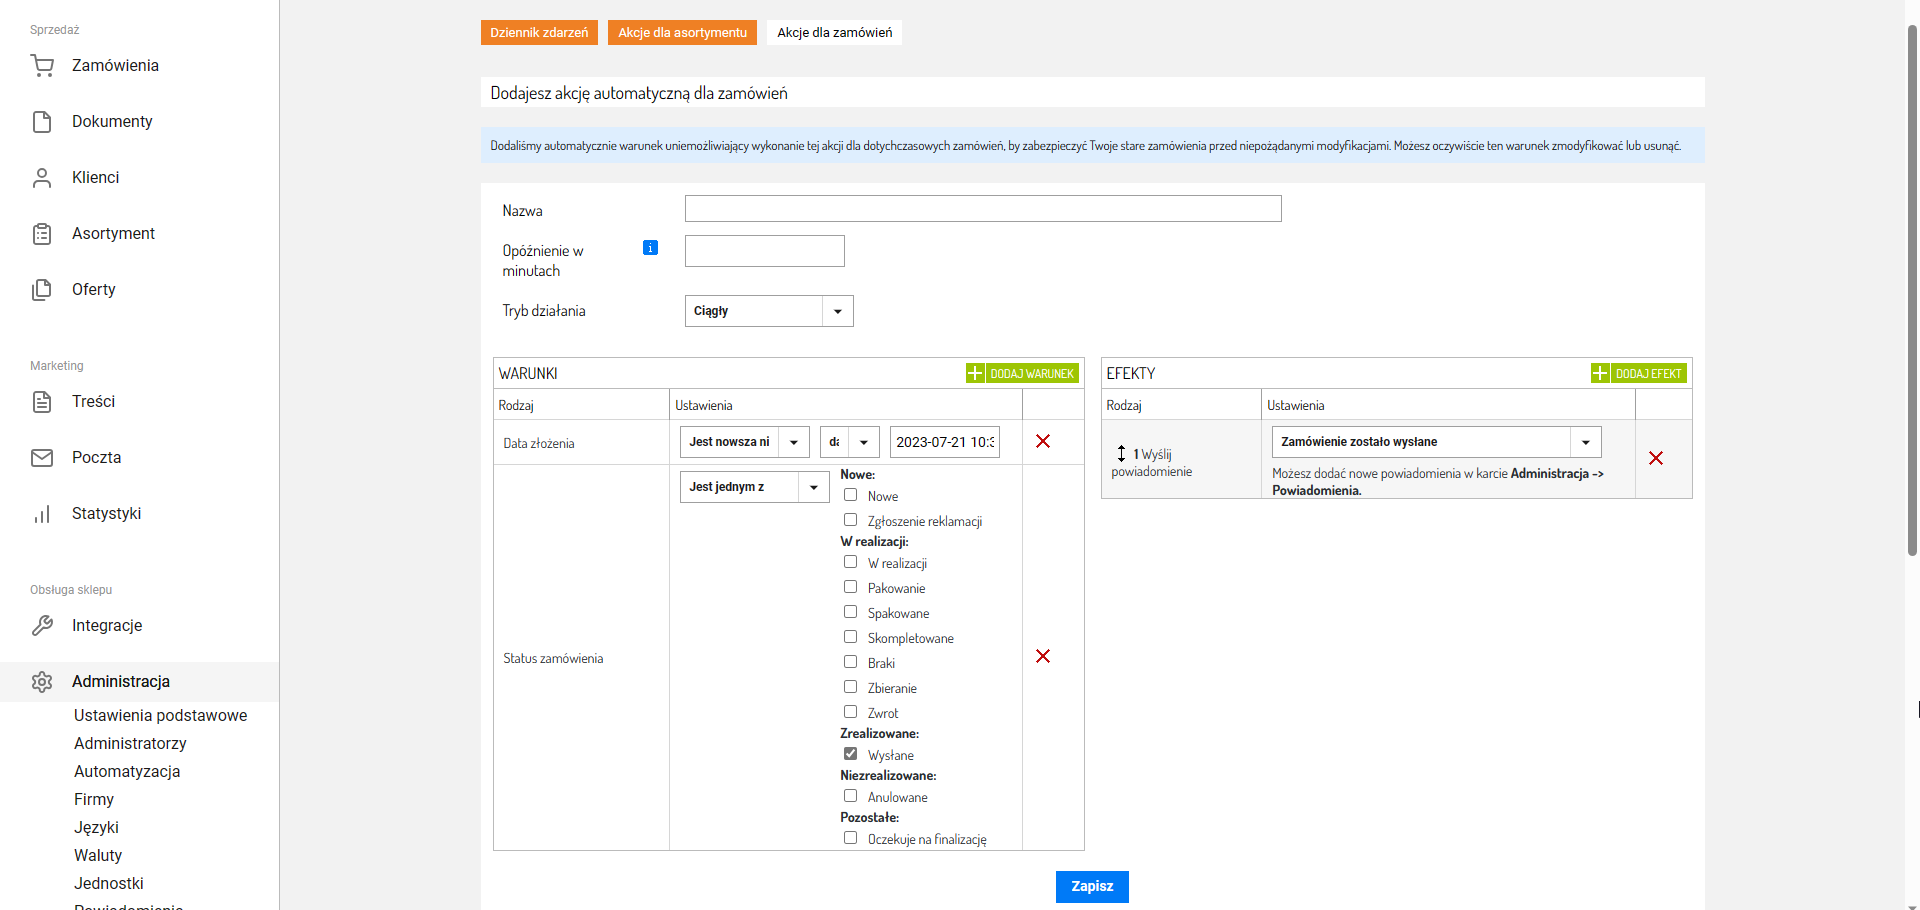Open Zamówienia via cart icon
1920x910 pixels.
click(x=42, y=66)
